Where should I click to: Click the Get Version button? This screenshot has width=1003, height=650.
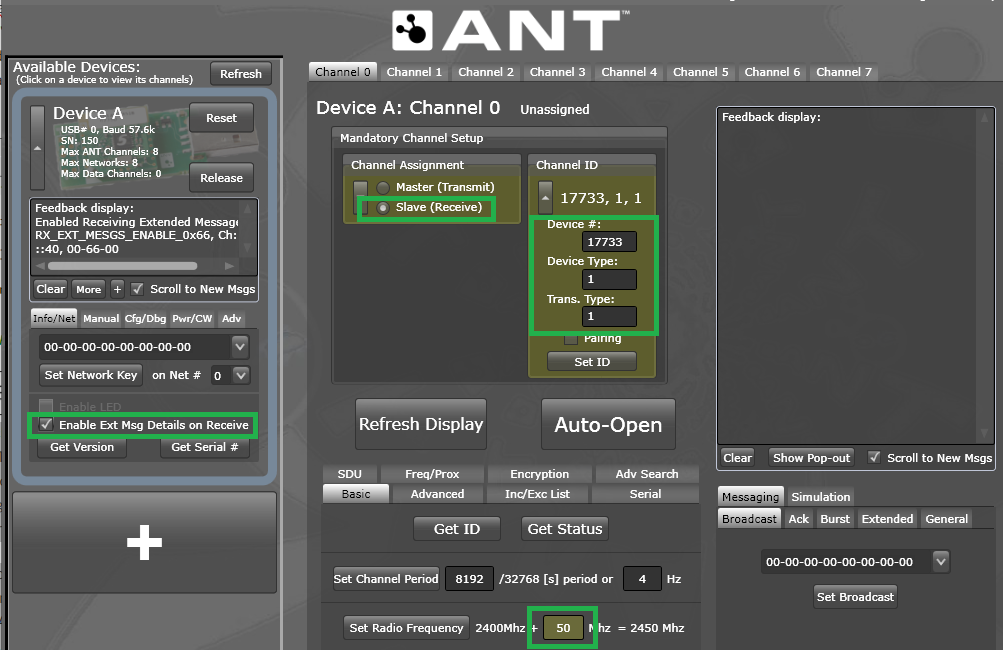(x=82, y=447)
